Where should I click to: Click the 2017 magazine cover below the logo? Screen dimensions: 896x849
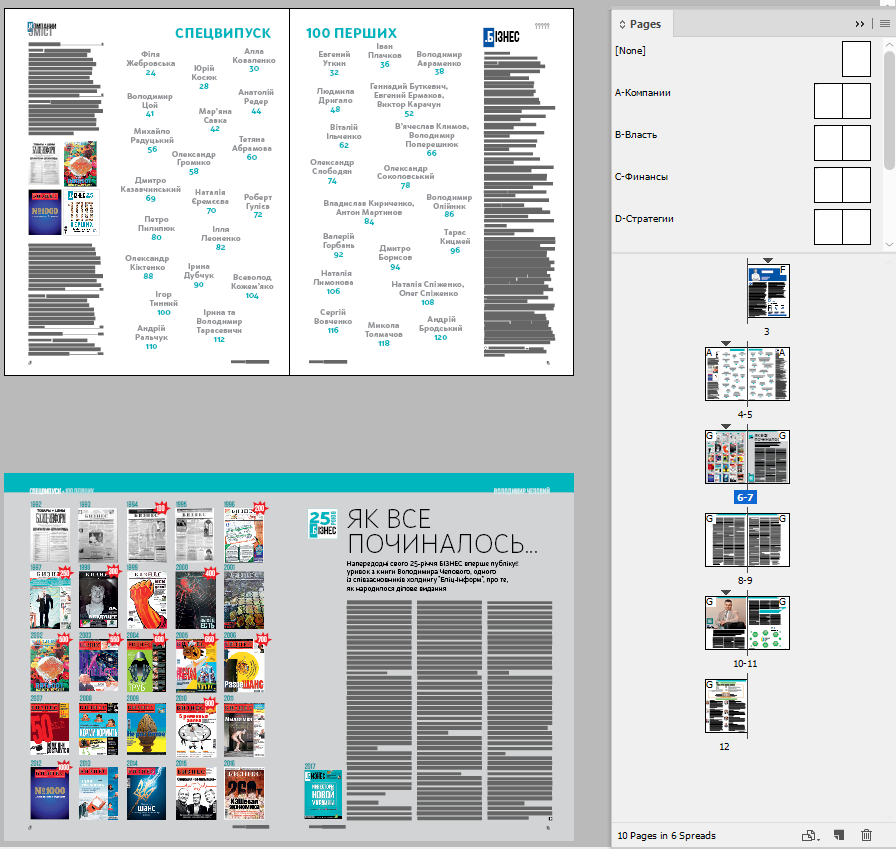(323, 794)
